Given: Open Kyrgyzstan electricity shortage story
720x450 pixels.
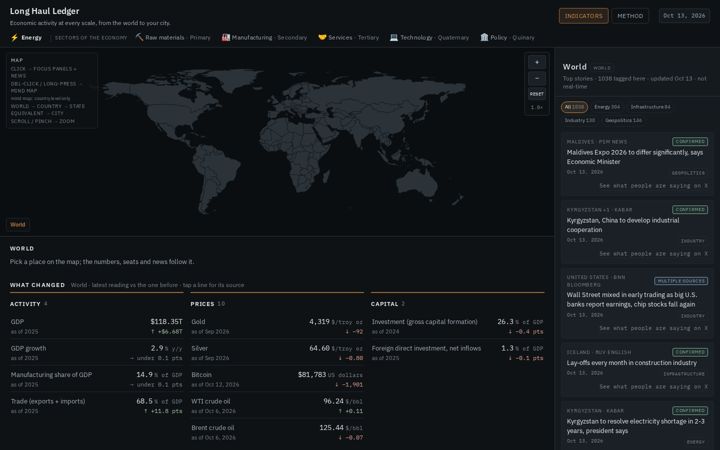Looking at the screenshot, I should 635,426.
